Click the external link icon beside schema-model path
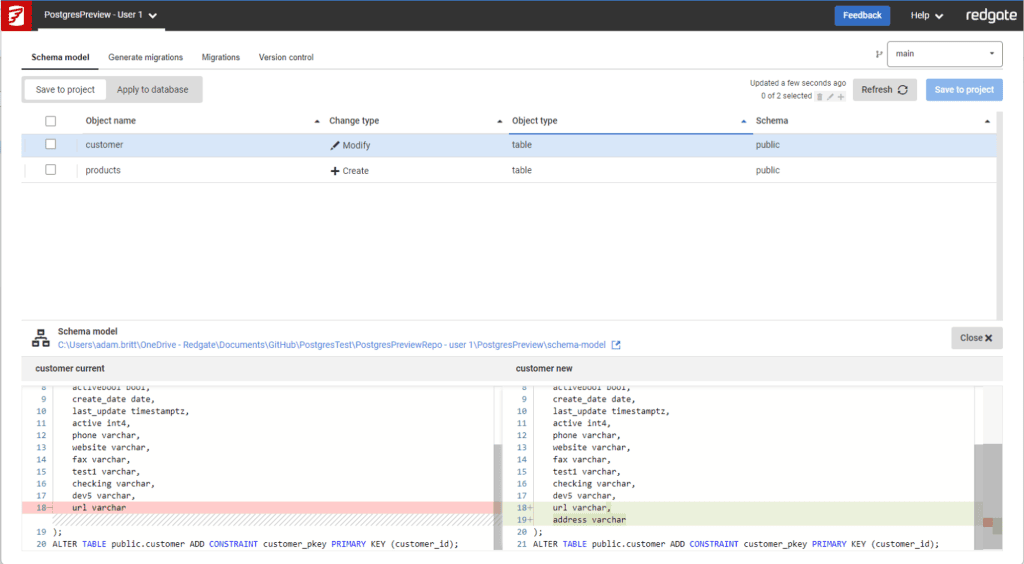This screenshot has width=1024, height=564. click(x=616, y=345)
